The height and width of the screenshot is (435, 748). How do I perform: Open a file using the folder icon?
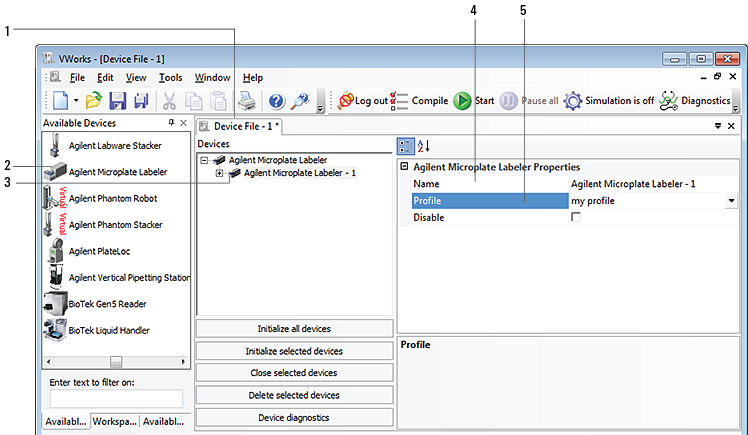click(93, 101)
